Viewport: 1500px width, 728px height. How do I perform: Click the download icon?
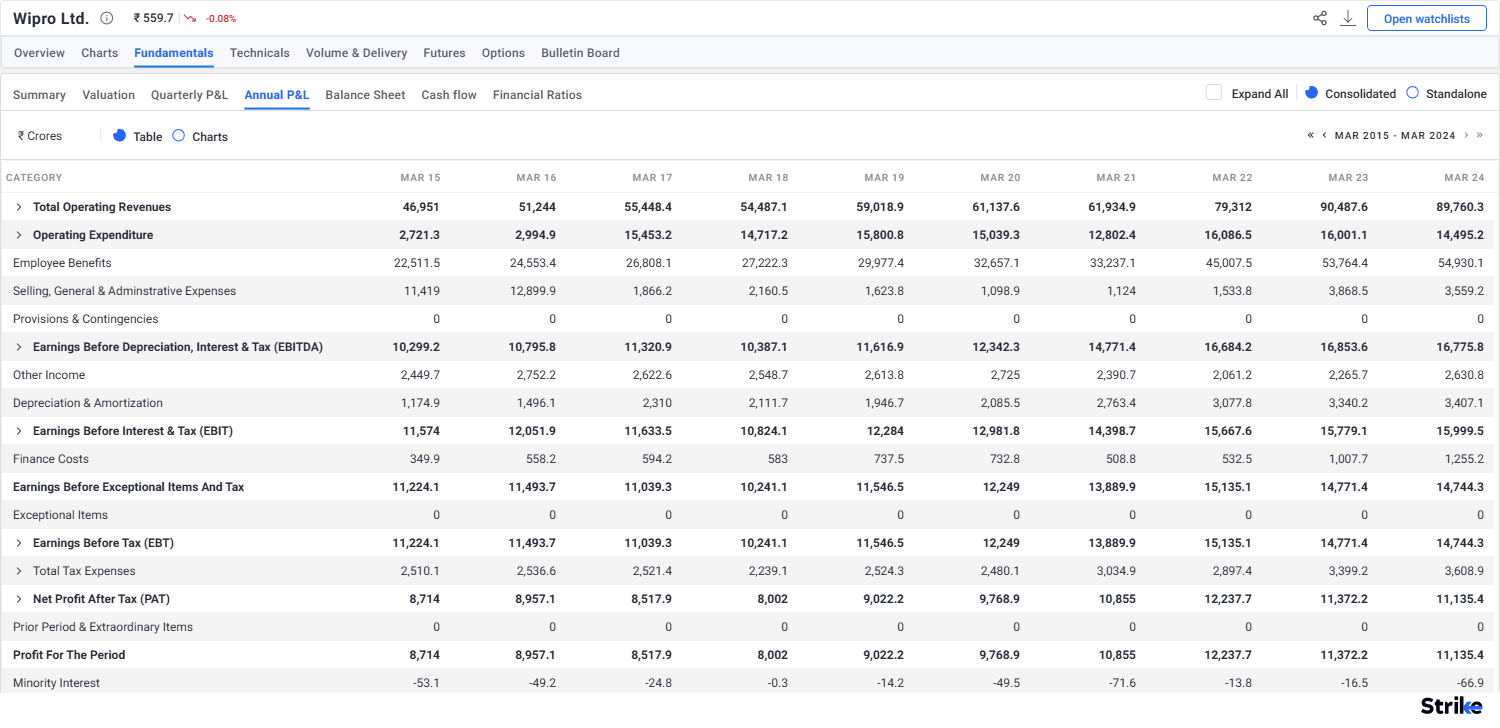click(1348, 18)
